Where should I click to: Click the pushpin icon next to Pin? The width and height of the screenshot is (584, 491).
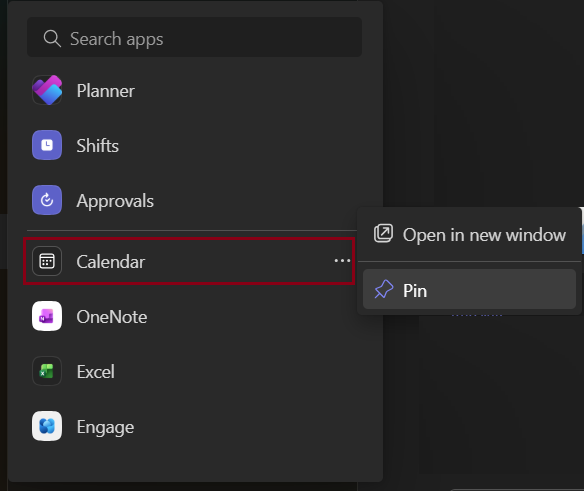pos(384,289)
